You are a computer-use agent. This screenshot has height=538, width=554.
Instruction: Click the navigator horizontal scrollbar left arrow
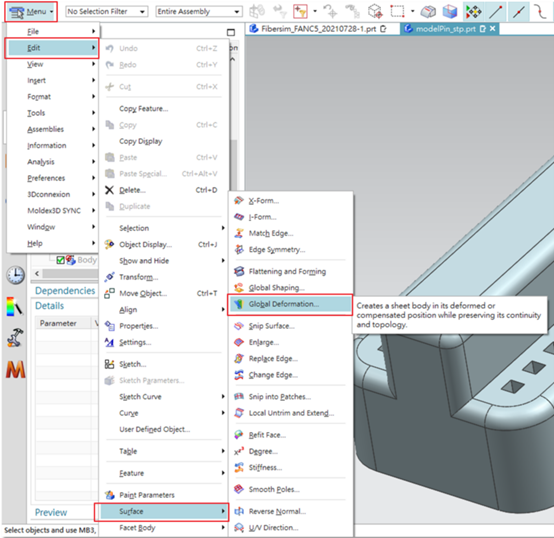coord(37,273)
